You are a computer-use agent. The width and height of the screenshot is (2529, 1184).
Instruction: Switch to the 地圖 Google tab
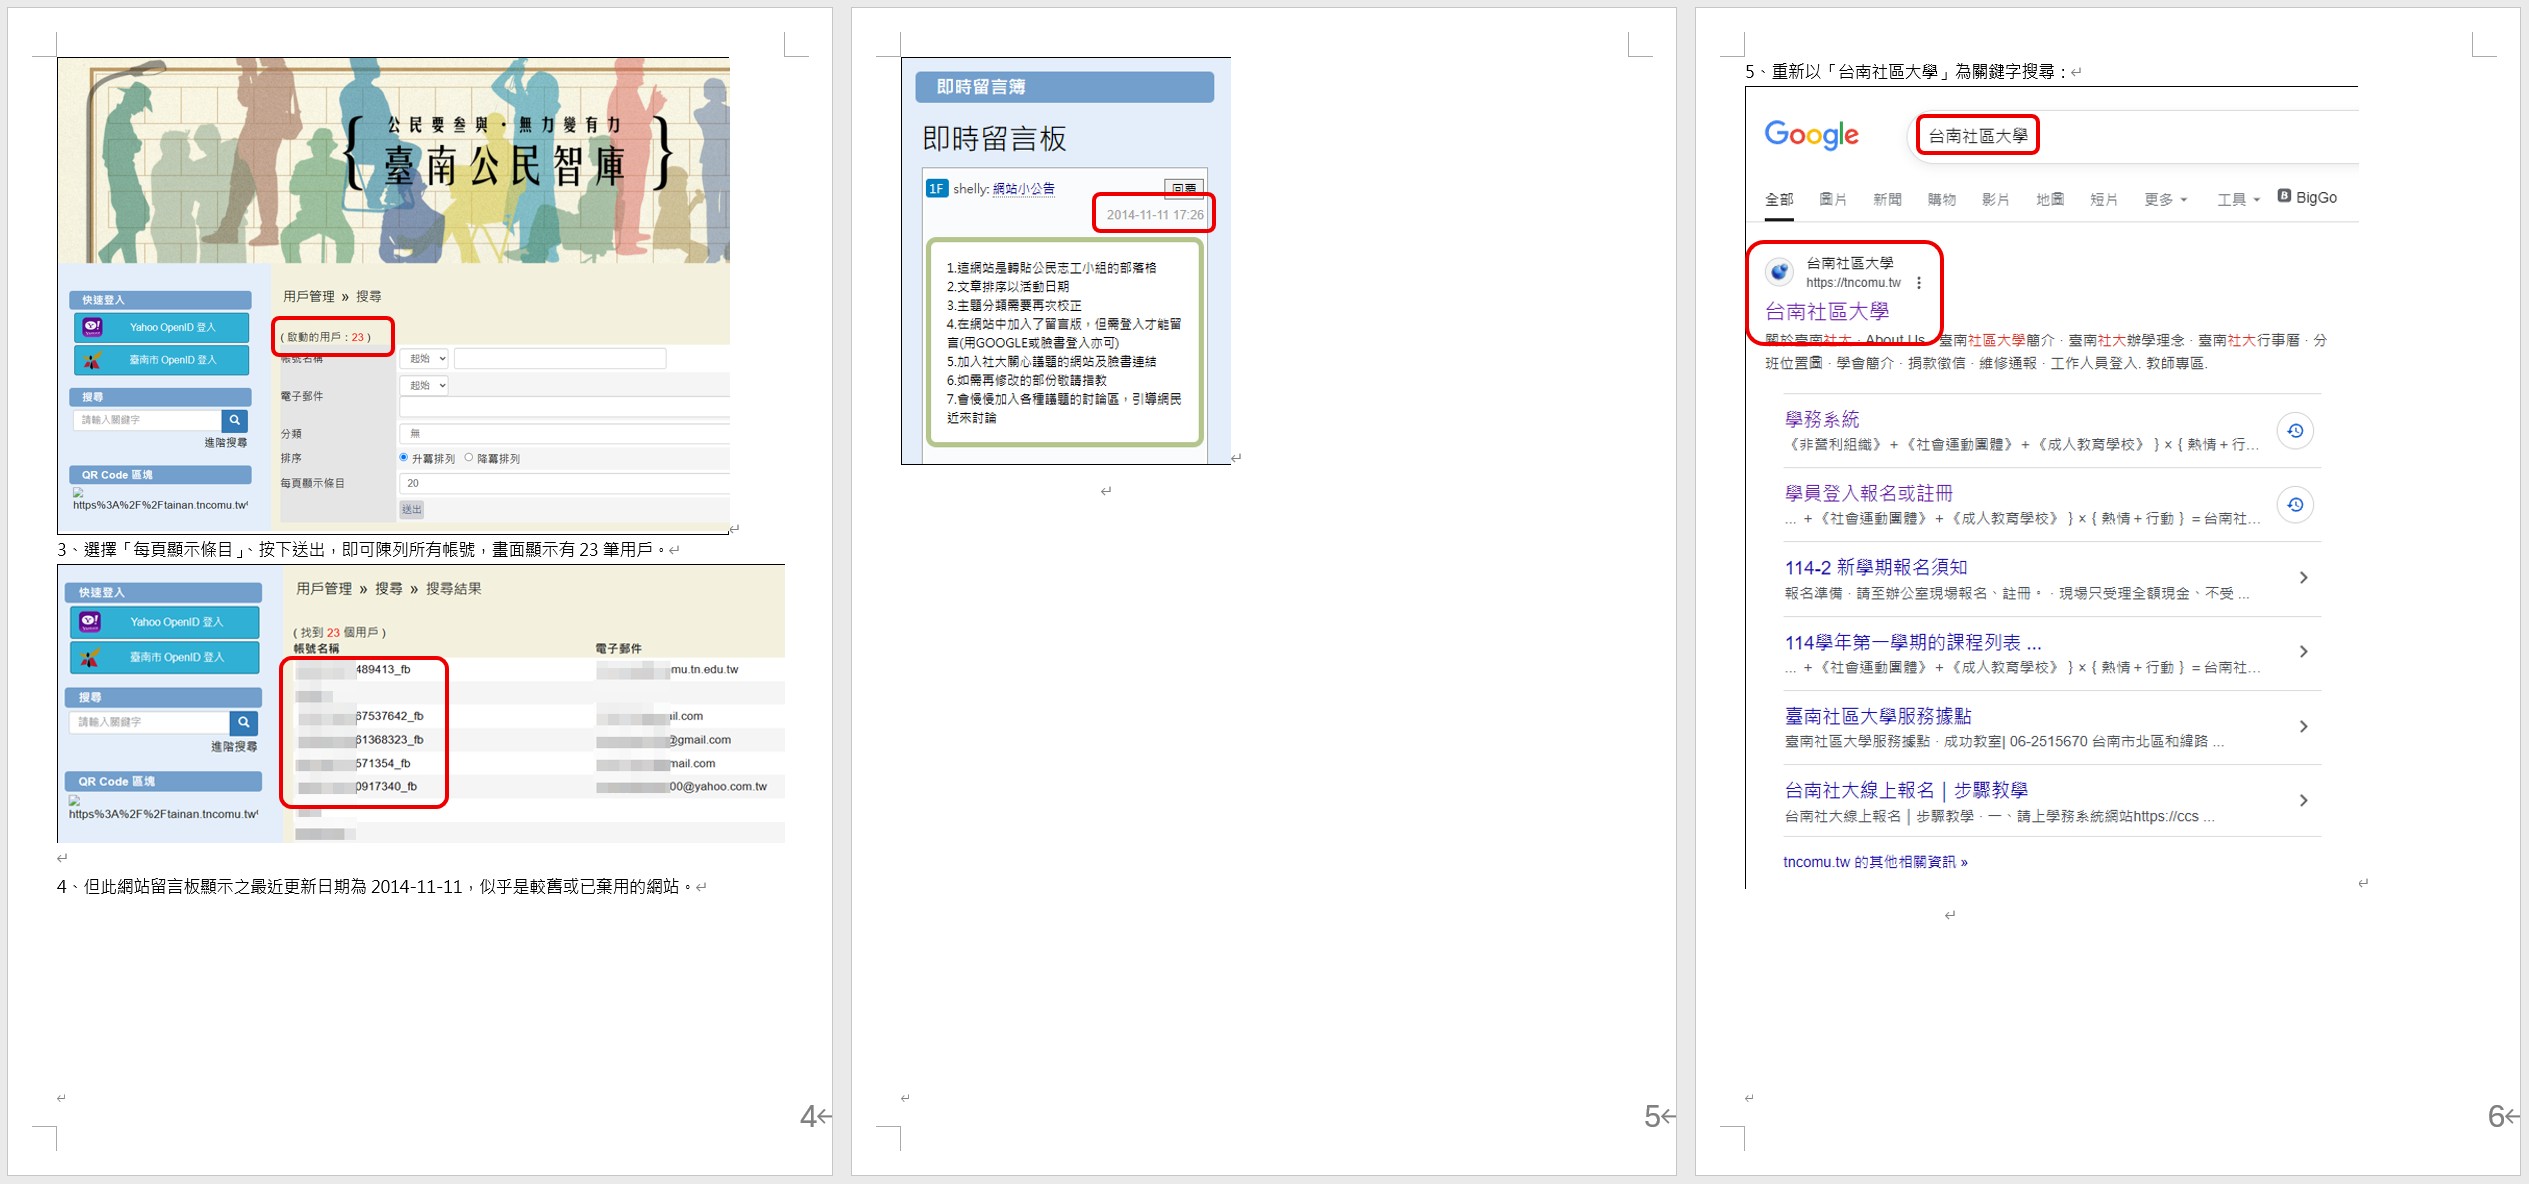(x=2050, y=199)
